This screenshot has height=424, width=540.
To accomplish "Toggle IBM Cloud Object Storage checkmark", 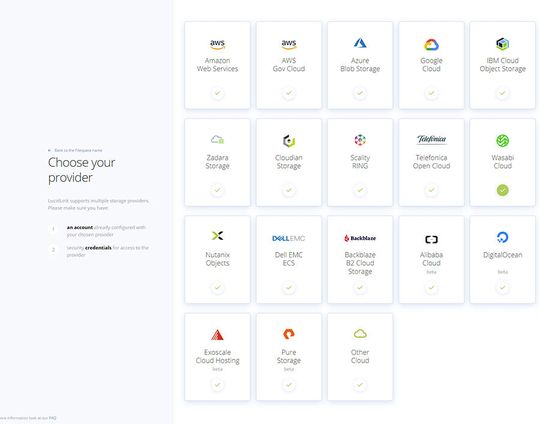I will click(502, 93).
